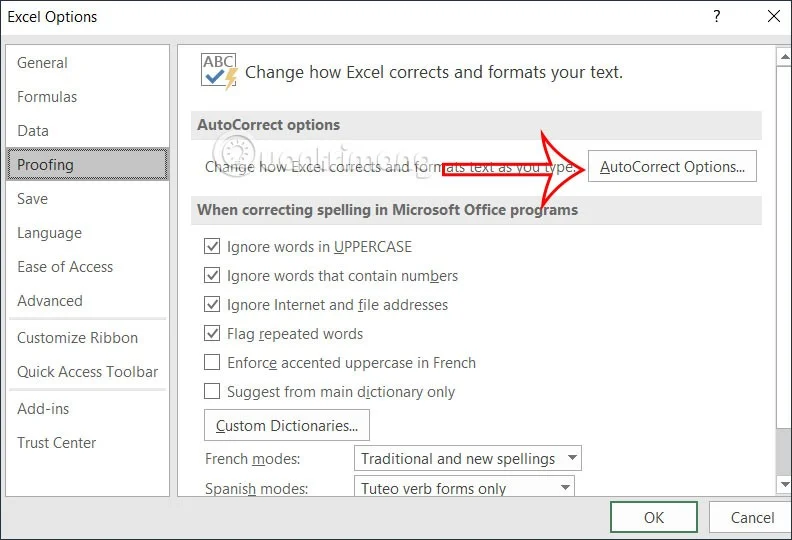Click the Help question mark icon
Screen dimensions: 792x540
coord(716,17)
